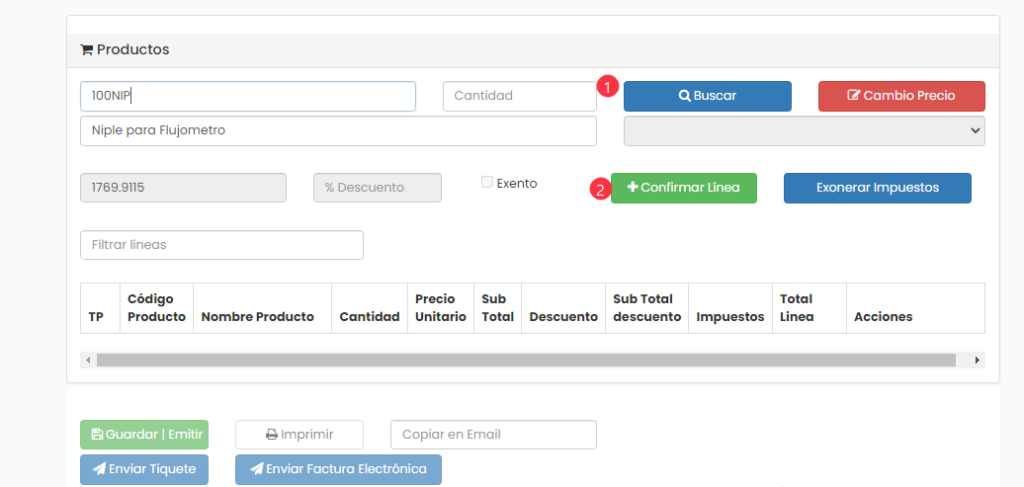
Task: Click Enviar Factura Electrónica button
Action: [x=338, y=469]
